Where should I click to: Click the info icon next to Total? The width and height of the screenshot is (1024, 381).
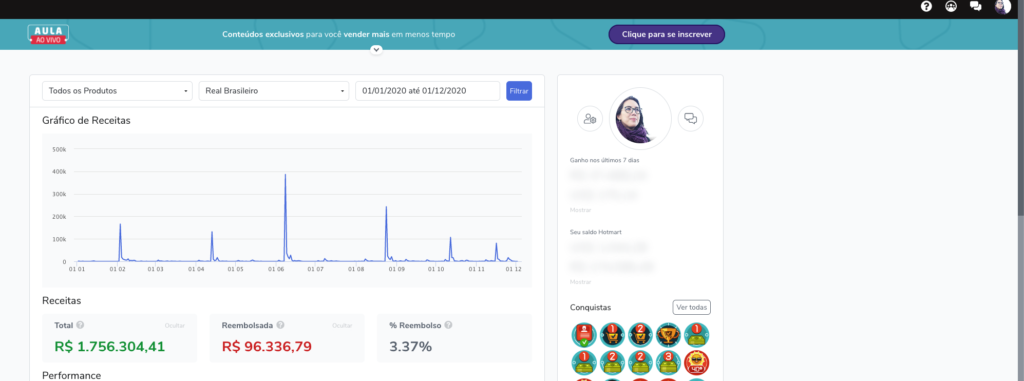pos(80,325)
